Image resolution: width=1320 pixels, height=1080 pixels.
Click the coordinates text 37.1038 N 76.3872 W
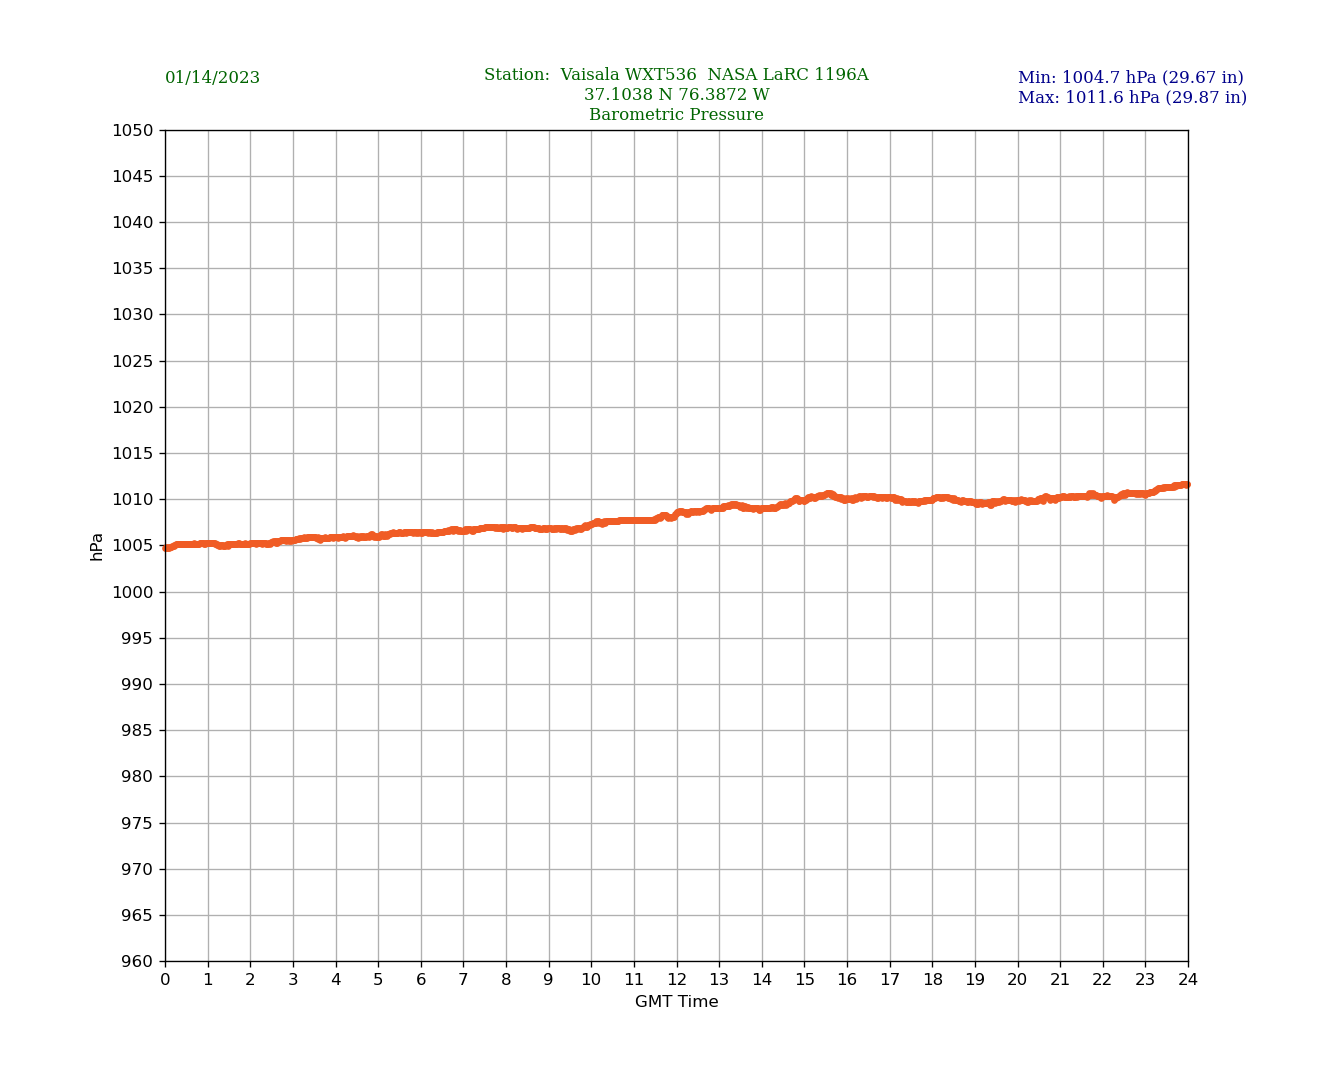(676, 95)
